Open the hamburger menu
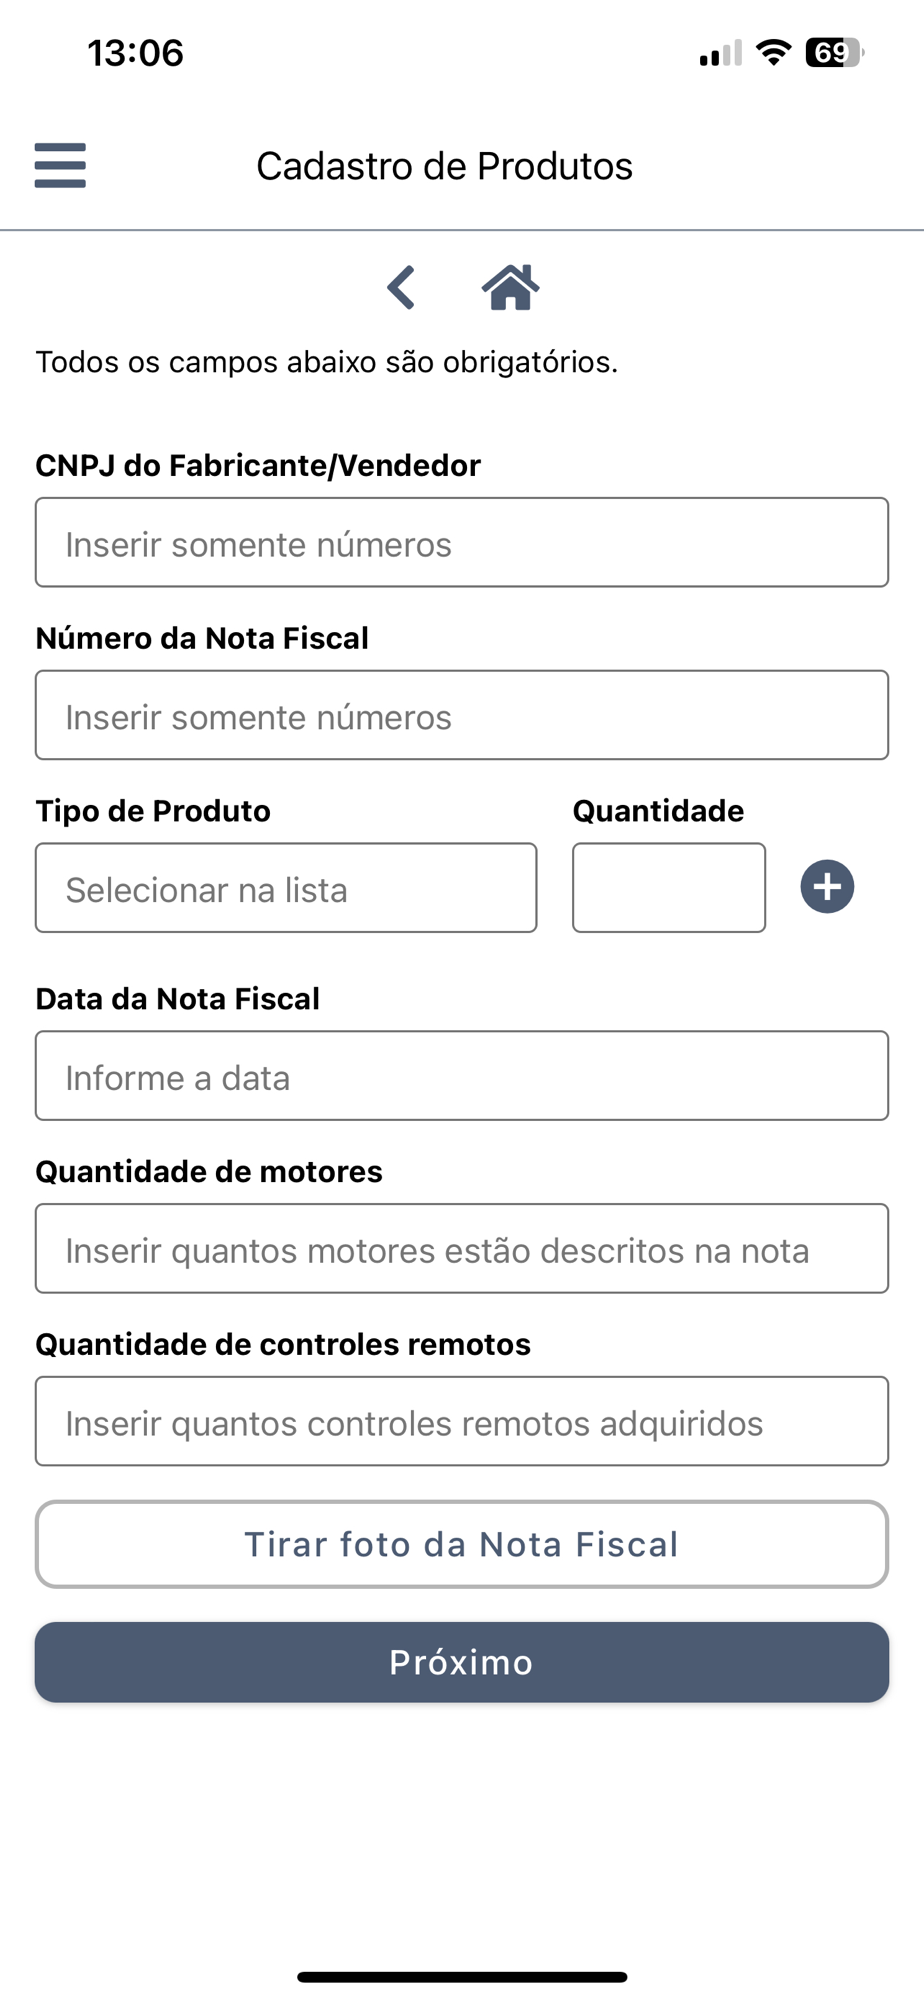 [x=60, y=165]
